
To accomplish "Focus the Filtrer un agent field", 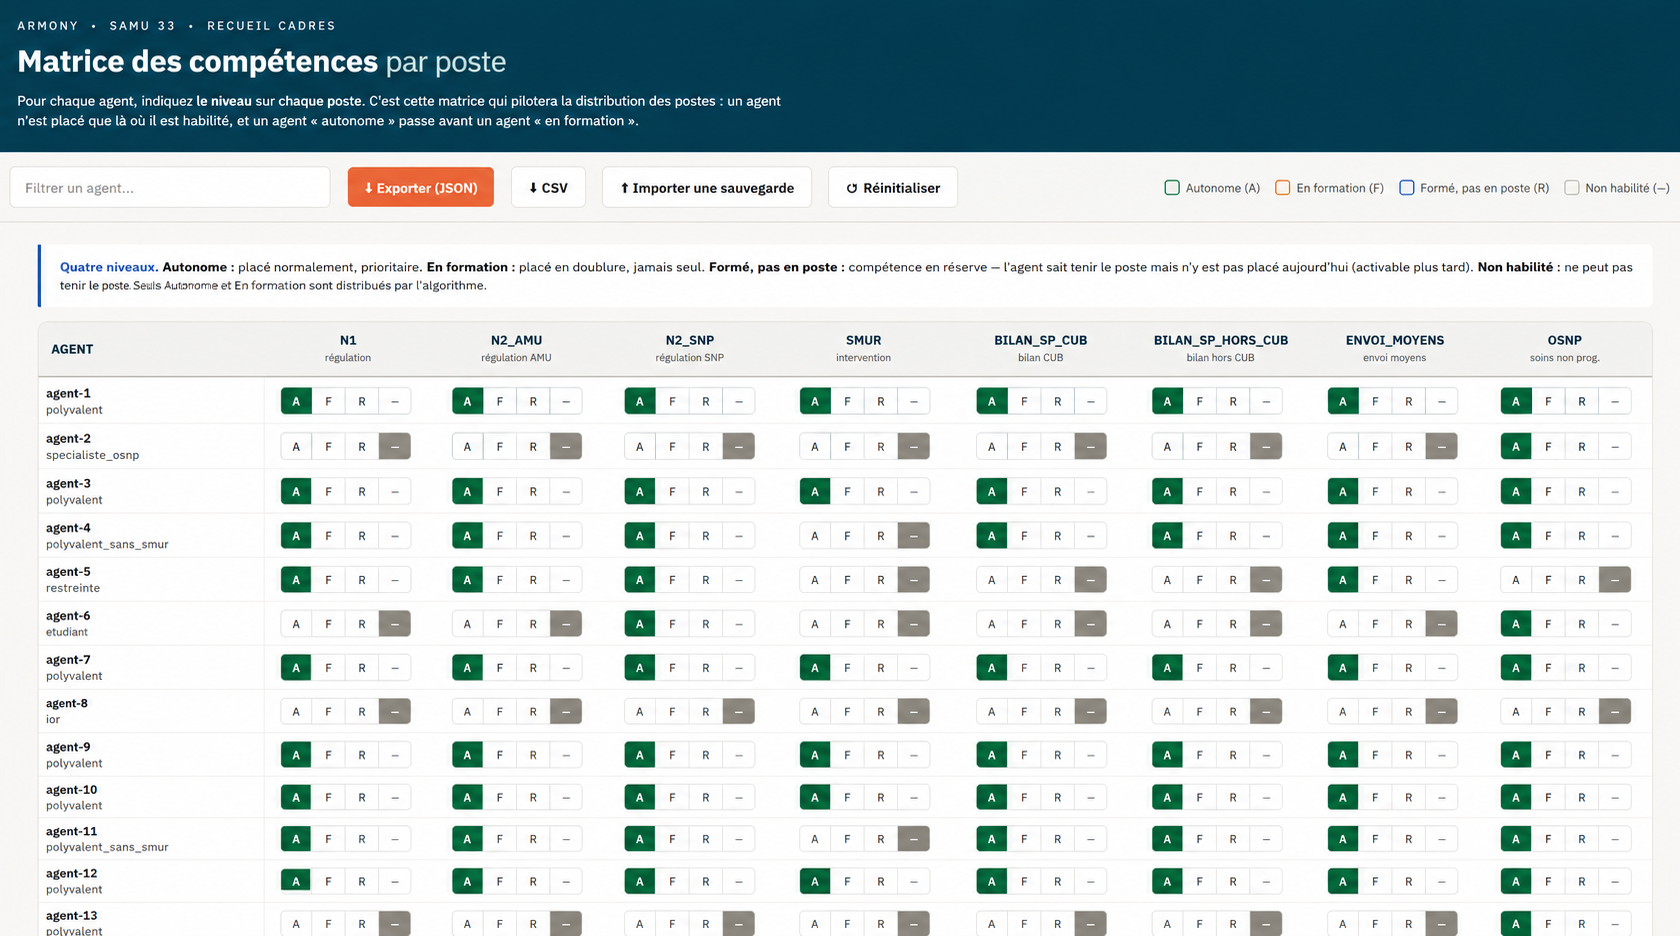I will (170, 187).
